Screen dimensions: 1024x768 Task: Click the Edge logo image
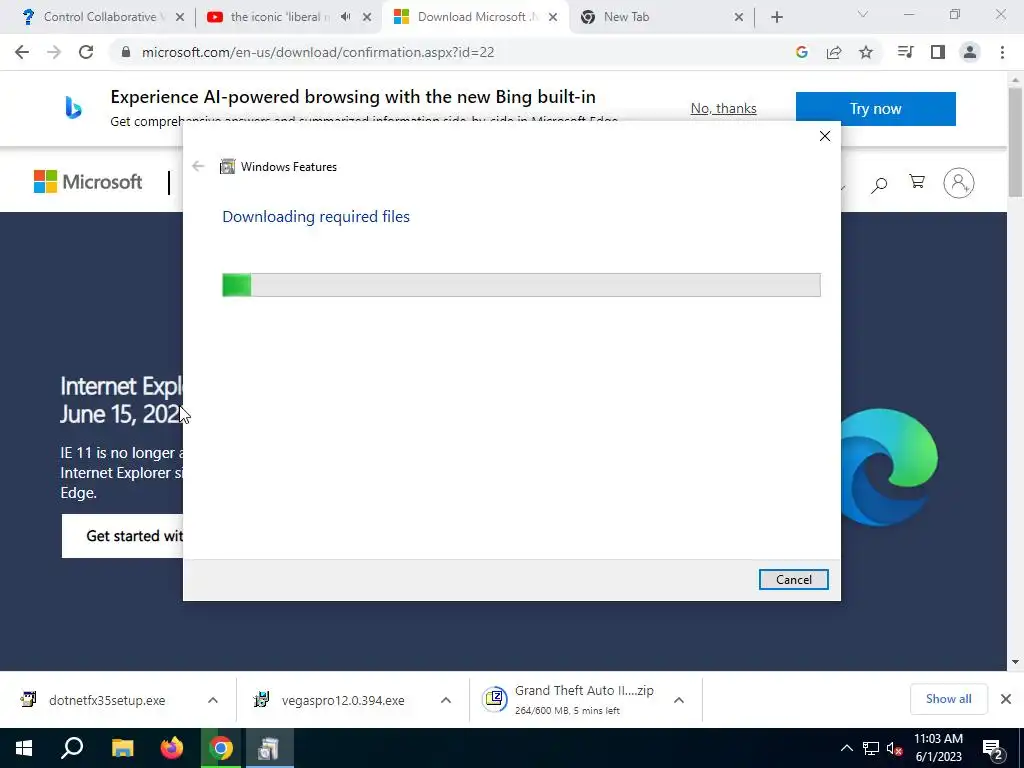coord(889,467)
